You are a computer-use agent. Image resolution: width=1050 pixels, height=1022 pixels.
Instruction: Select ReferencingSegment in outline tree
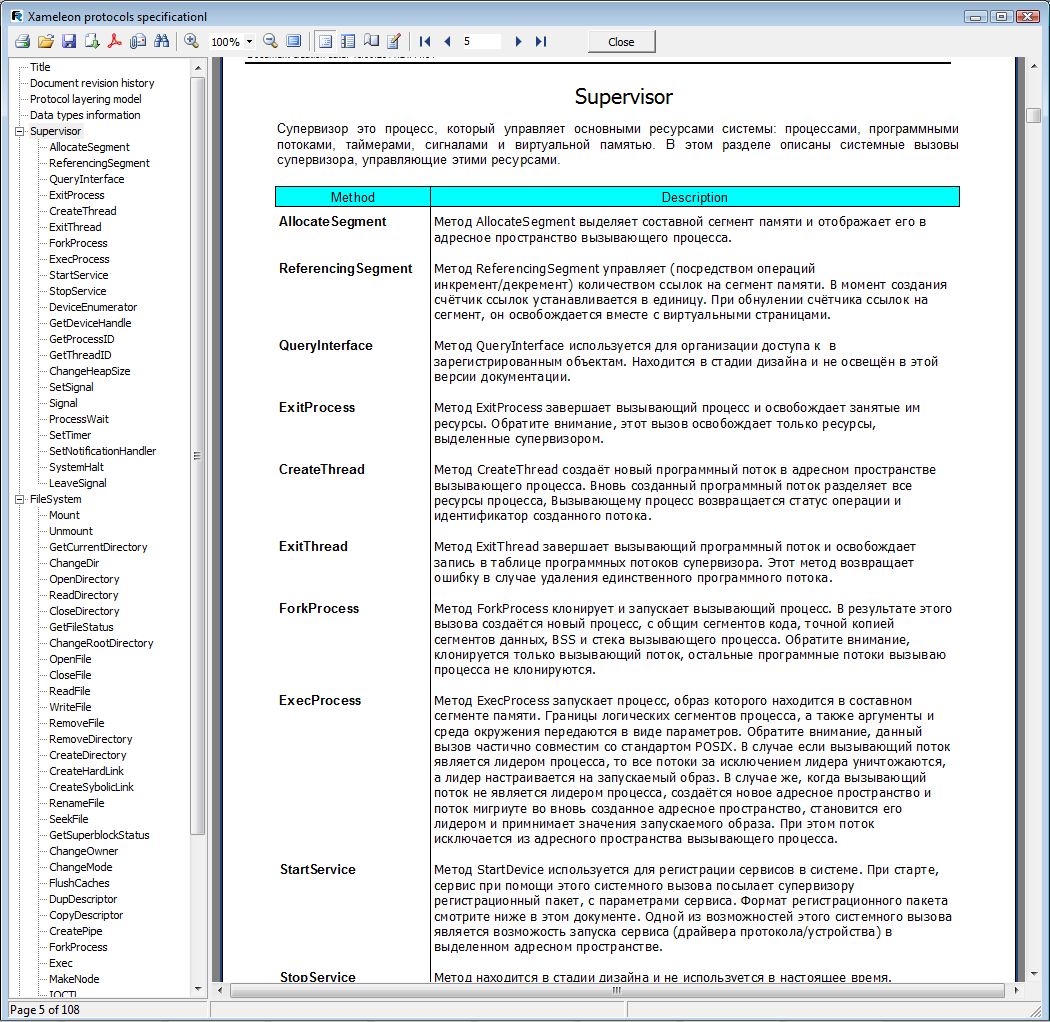coord(99,163)
